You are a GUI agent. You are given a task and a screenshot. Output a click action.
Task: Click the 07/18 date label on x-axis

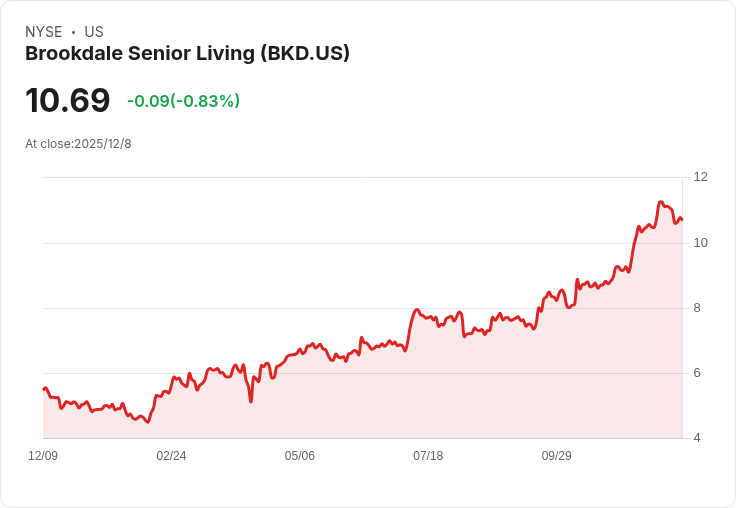(x=428, y=456)
